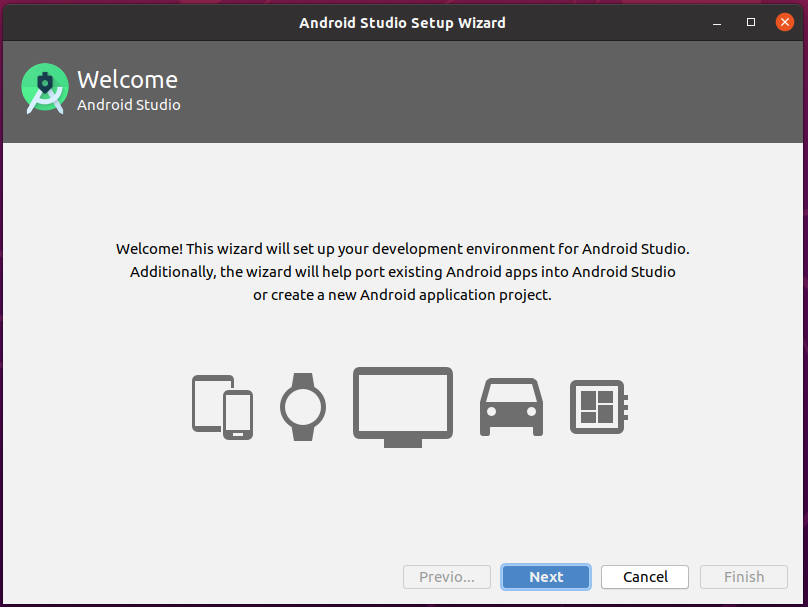Click the Android TV screen icon
The width and height of the screenshot is (808, 607).
click(x=403, y=407)
